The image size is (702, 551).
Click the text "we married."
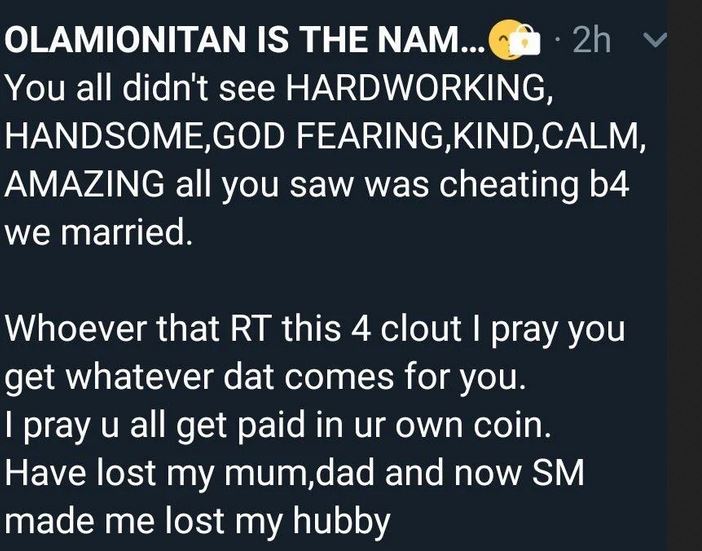pyautogui.click(x=98, y=234)
